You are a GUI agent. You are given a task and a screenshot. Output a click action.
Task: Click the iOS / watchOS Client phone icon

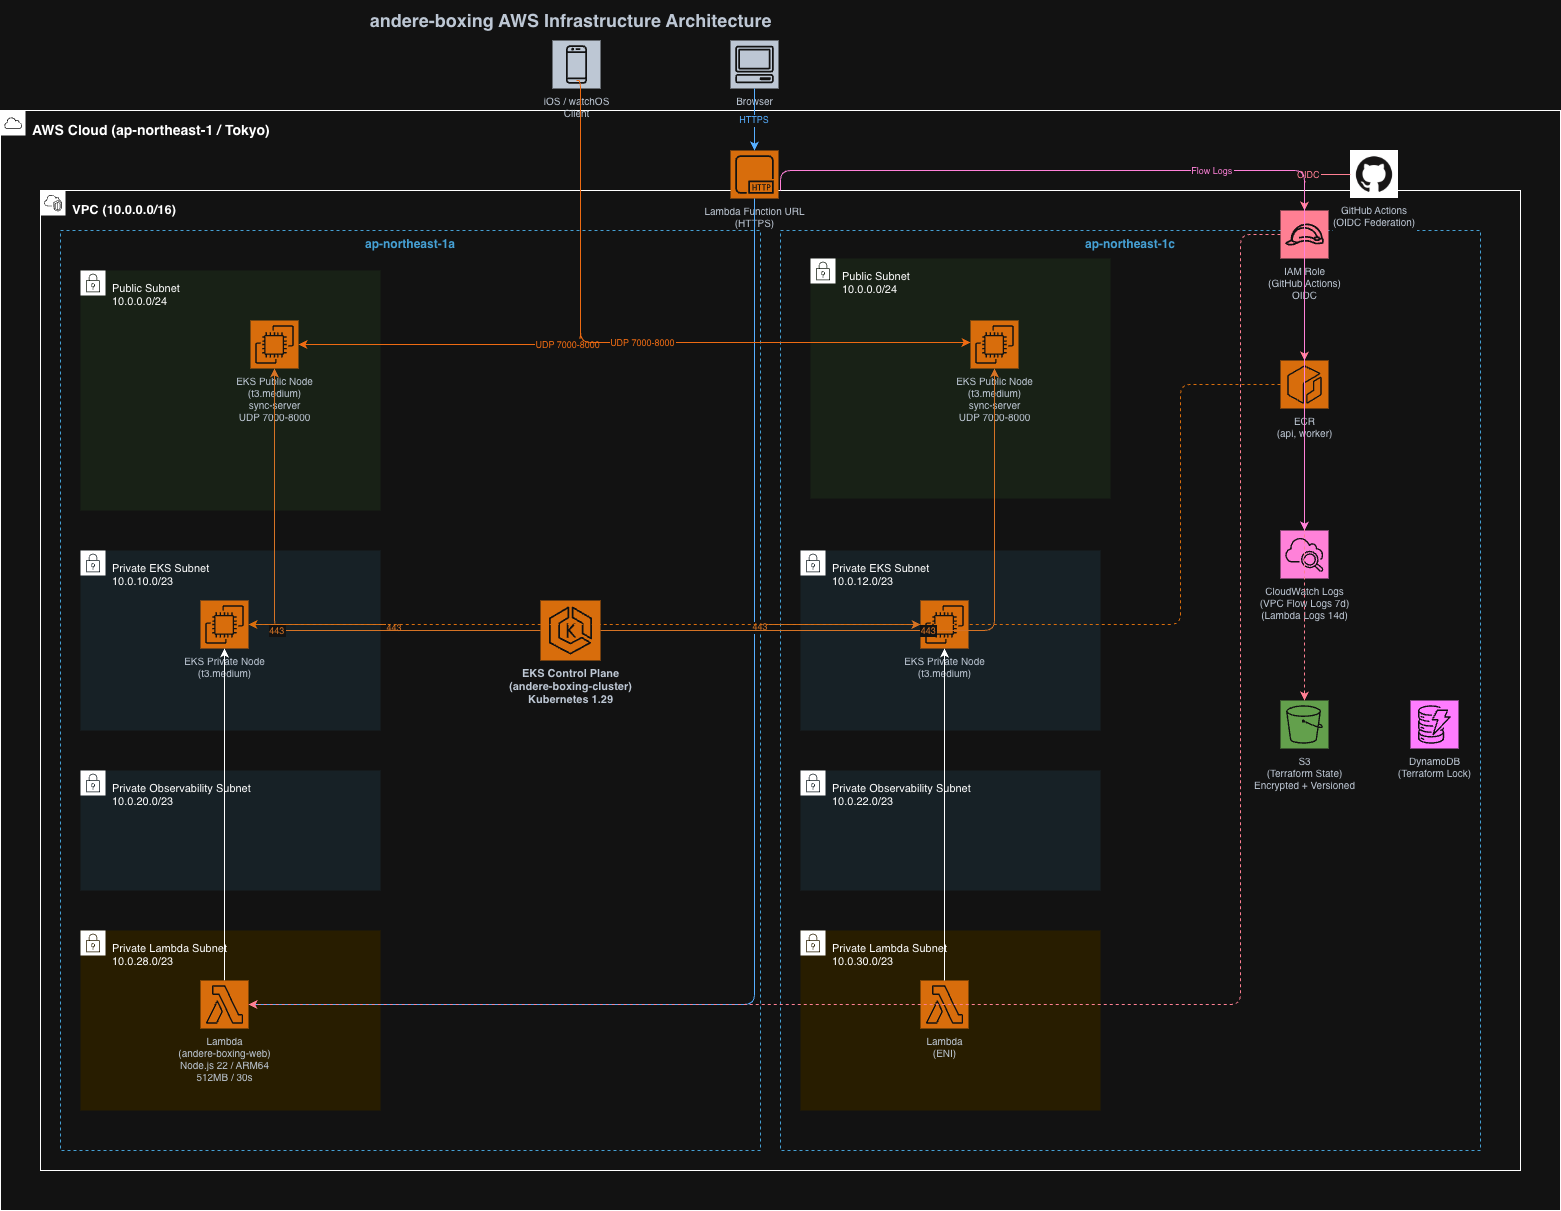pos(576,65)
